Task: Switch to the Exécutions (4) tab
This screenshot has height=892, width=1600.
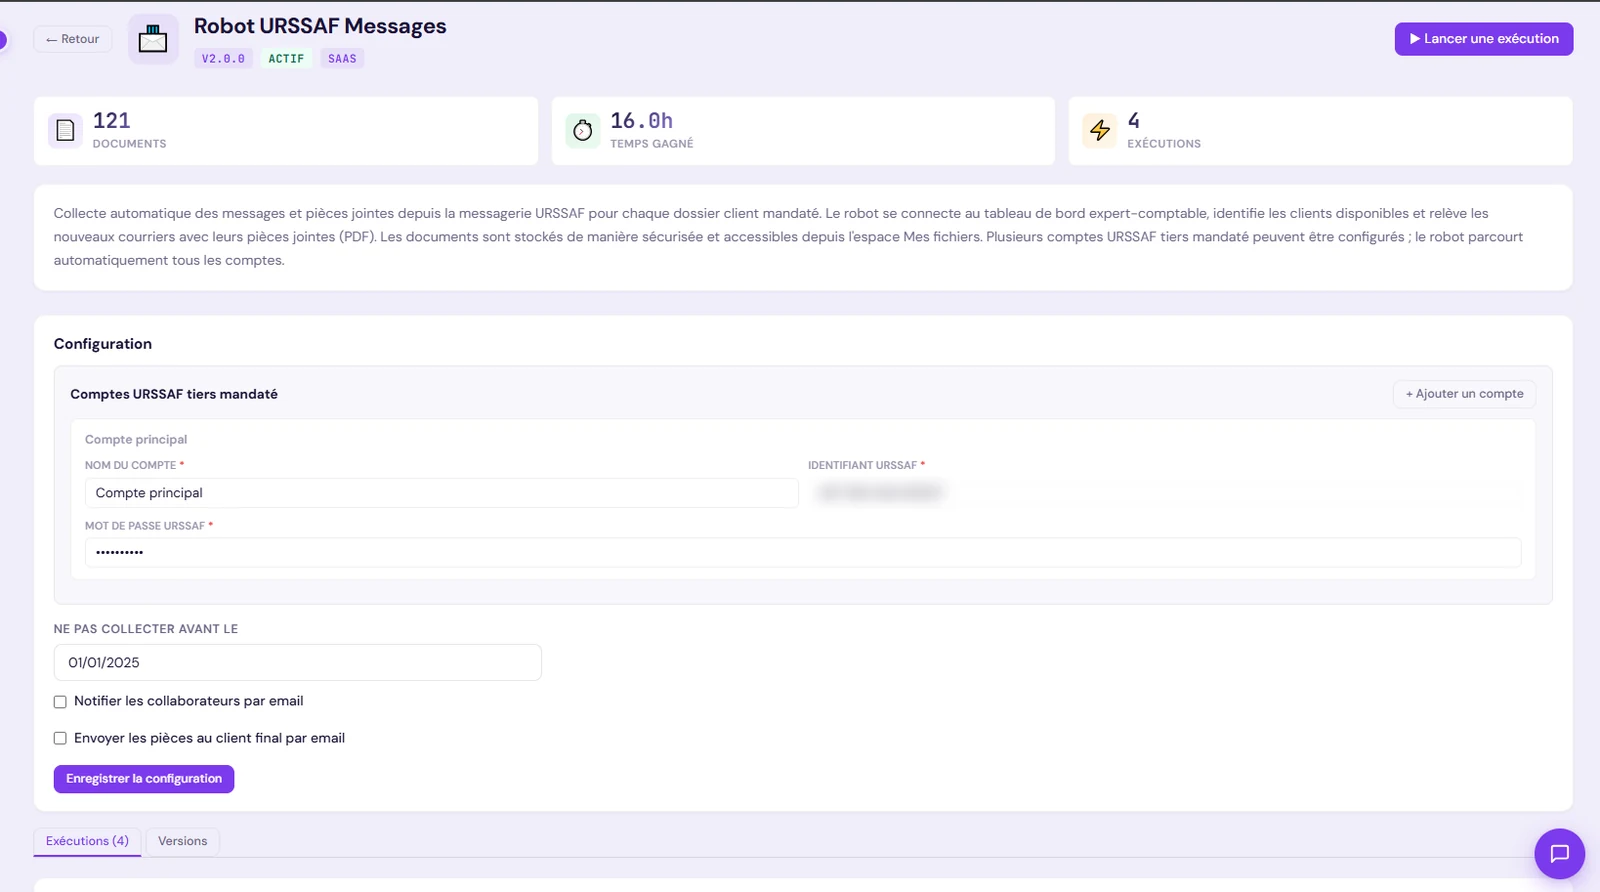Action: tap(87, 841)
